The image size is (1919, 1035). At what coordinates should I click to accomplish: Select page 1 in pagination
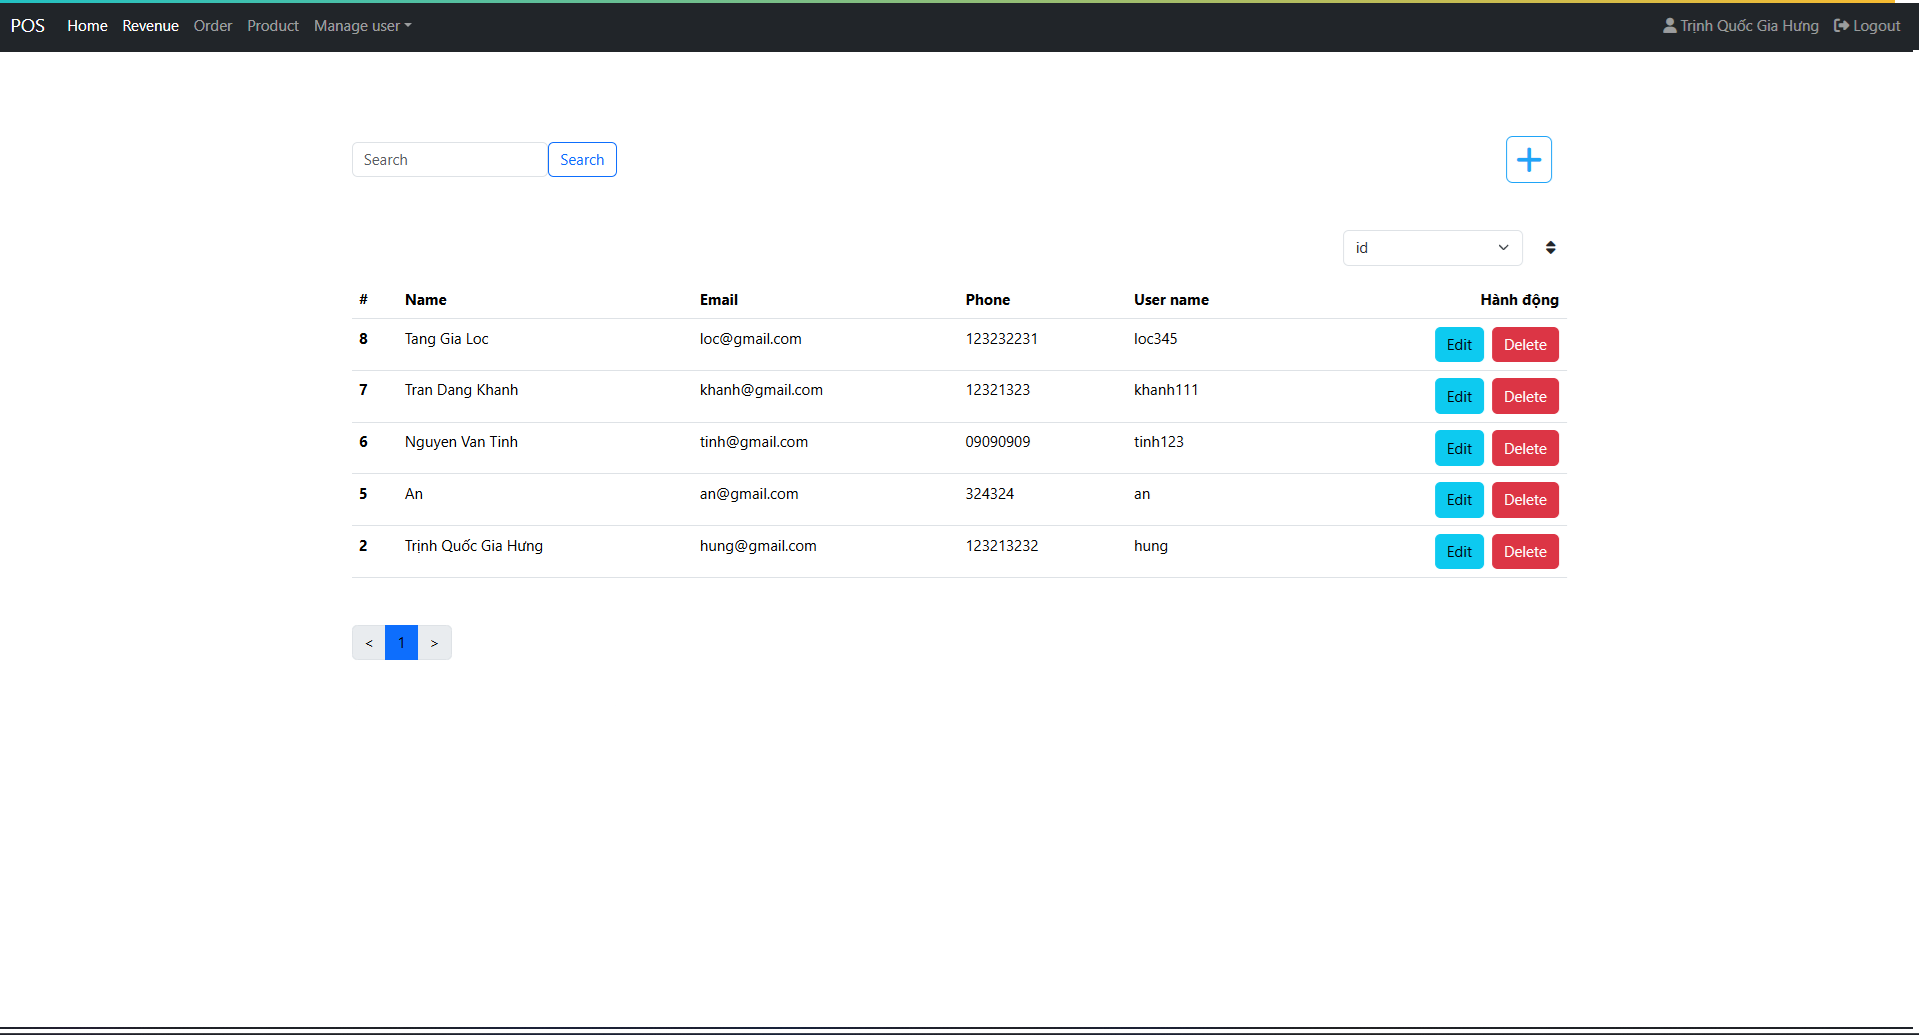pyautogui.click(x=401, y=643)
